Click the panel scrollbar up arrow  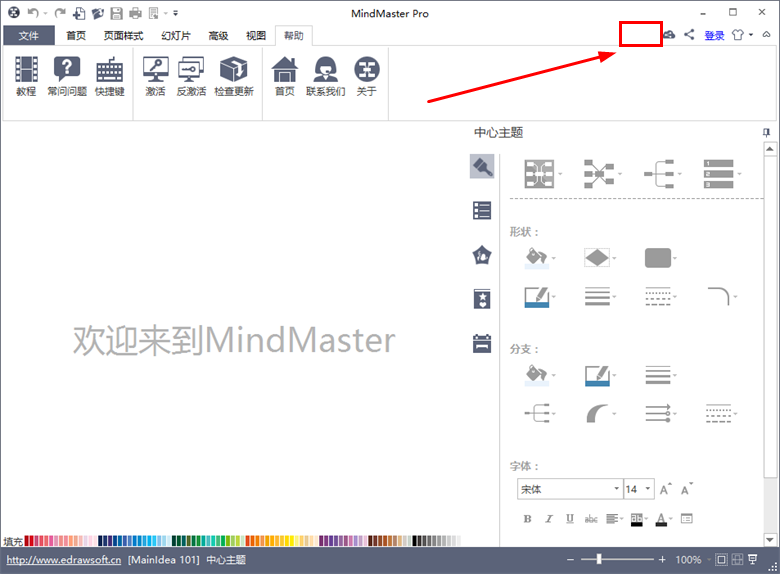click(770, 149)
